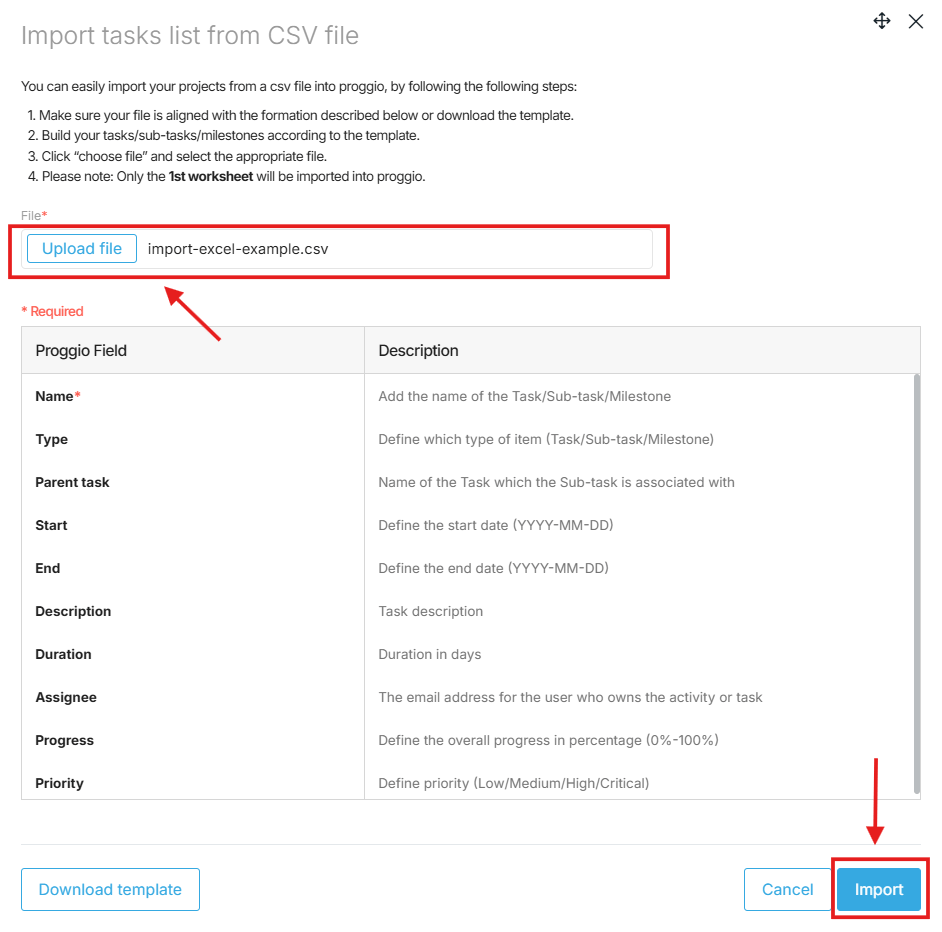Click the Task description text cell
Image resolution: width=942 pixels, height=932 pixels.
[x=430, y=611]
